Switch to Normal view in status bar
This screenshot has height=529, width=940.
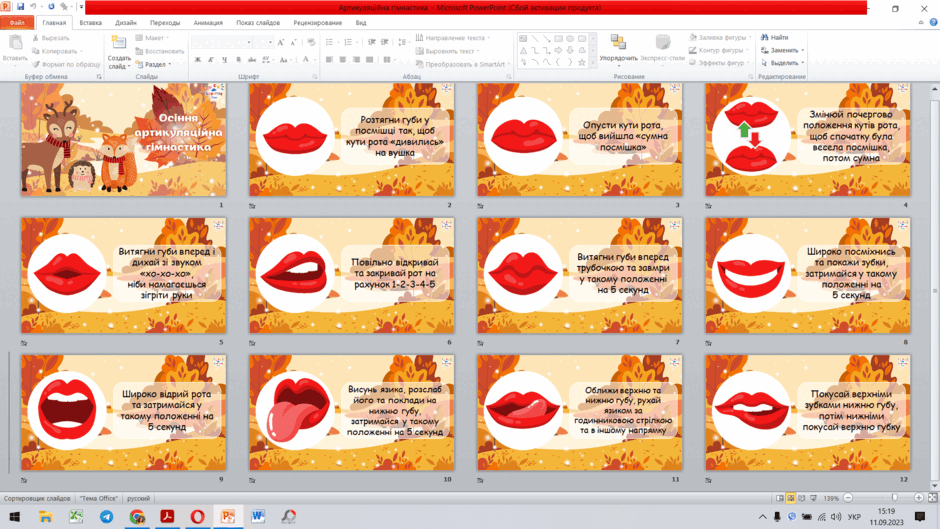(x=779, y=498)
